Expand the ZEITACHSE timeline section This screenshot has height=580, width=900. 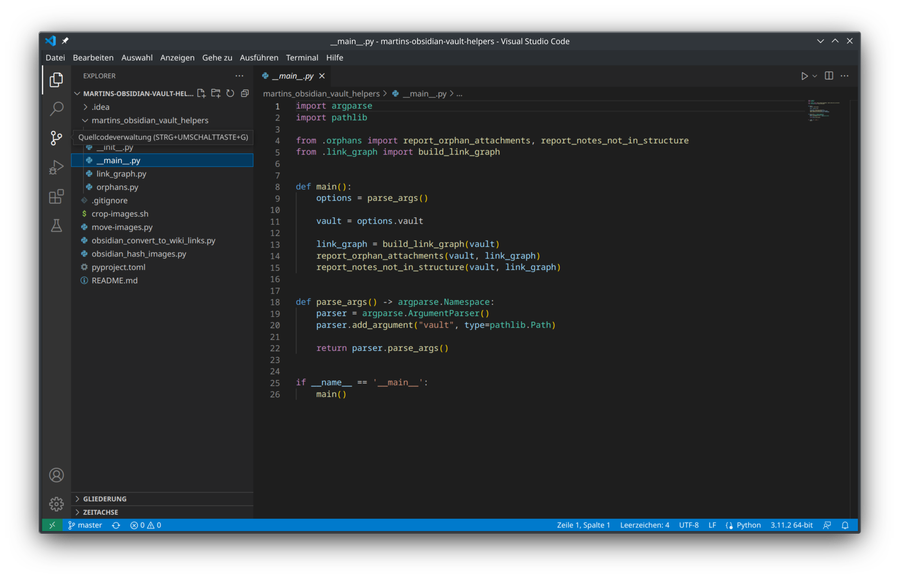pyautogui.click(x=162, y=512)
